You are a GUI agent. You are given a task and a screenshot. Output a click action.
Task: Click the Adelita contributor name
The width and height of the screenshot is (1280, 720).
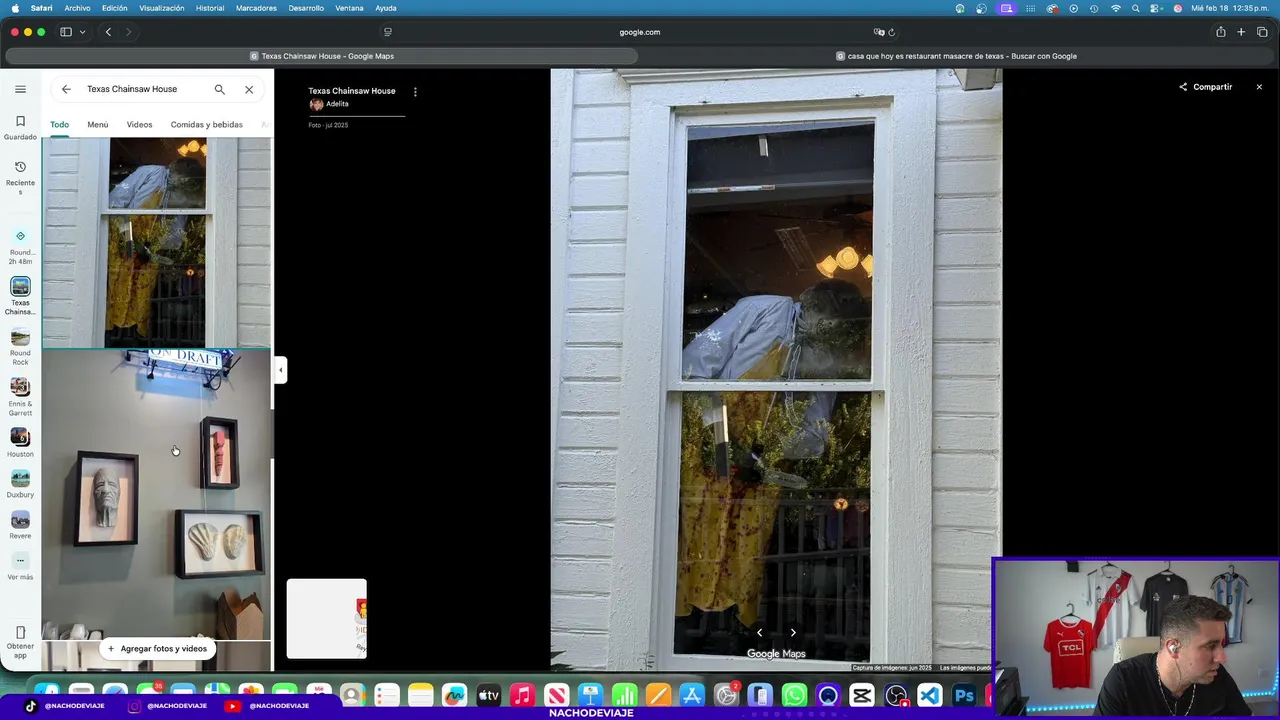[x=337, y=104]
